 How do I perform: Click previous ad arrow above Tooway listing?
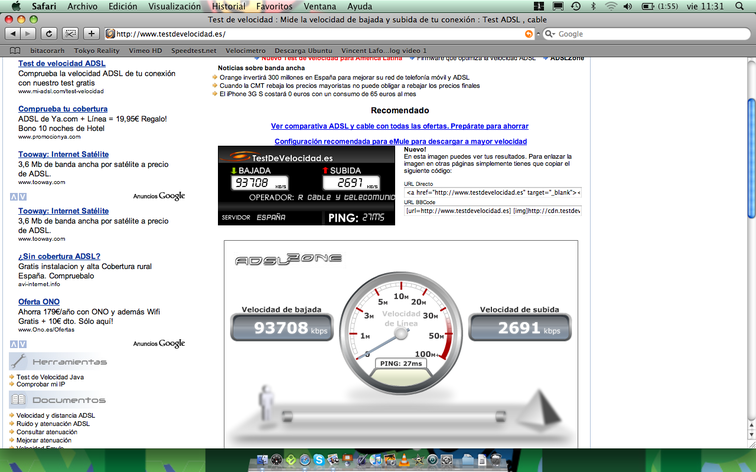(x=14, y=197)
